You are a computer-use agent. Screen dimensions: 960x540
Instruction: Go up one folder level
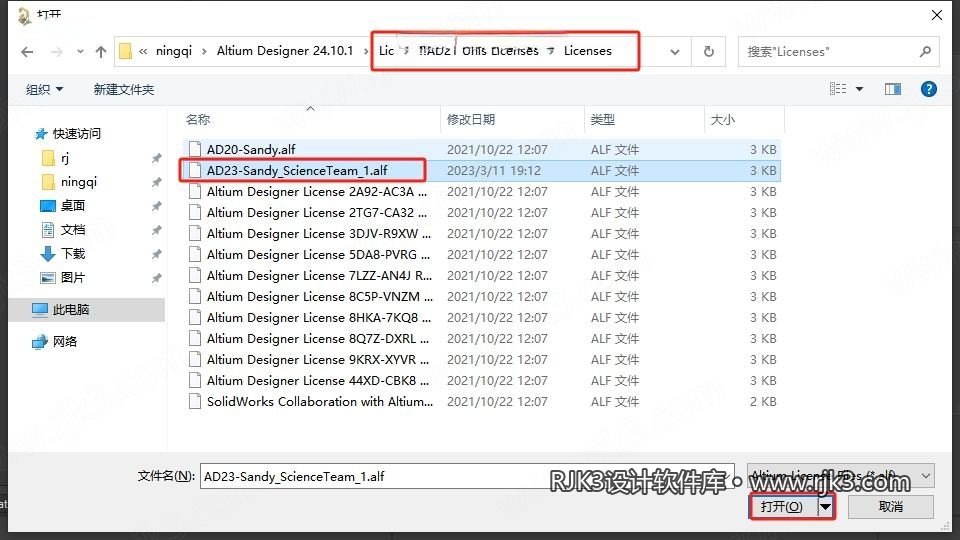click(101, 52)
